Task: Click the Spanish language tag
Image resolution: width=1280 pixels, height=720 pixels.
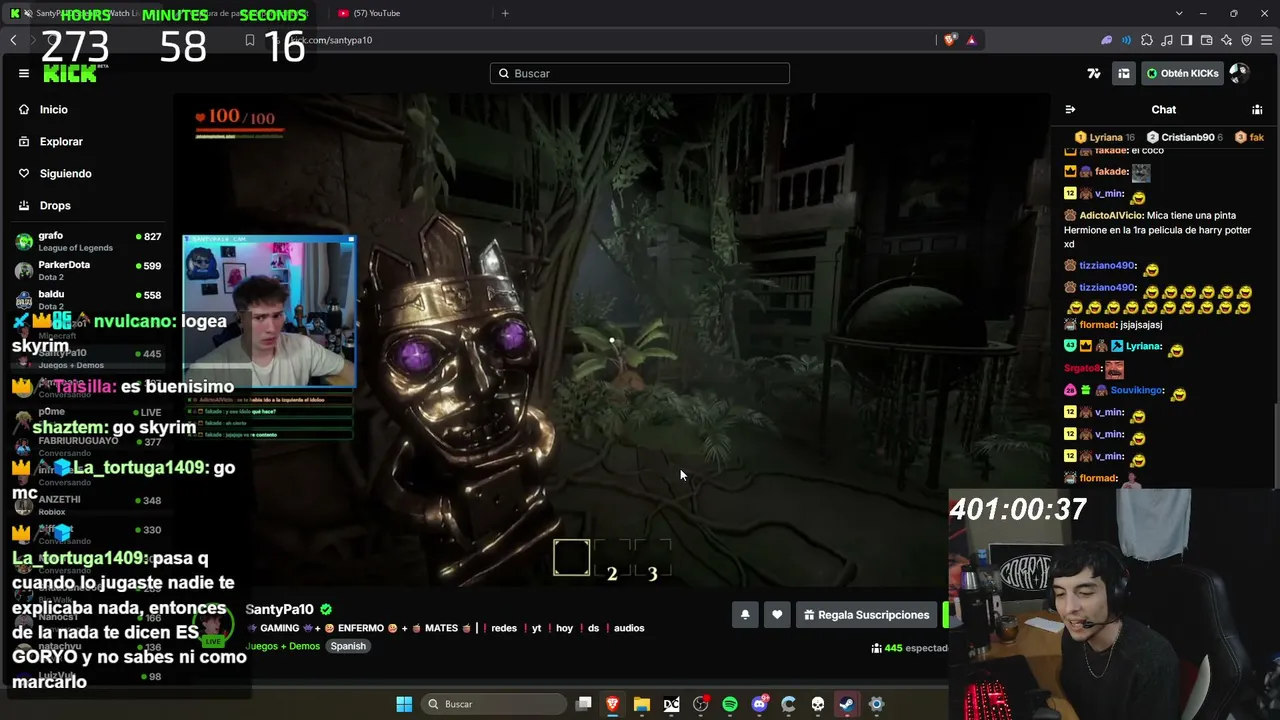Action: tap(348, 646)
